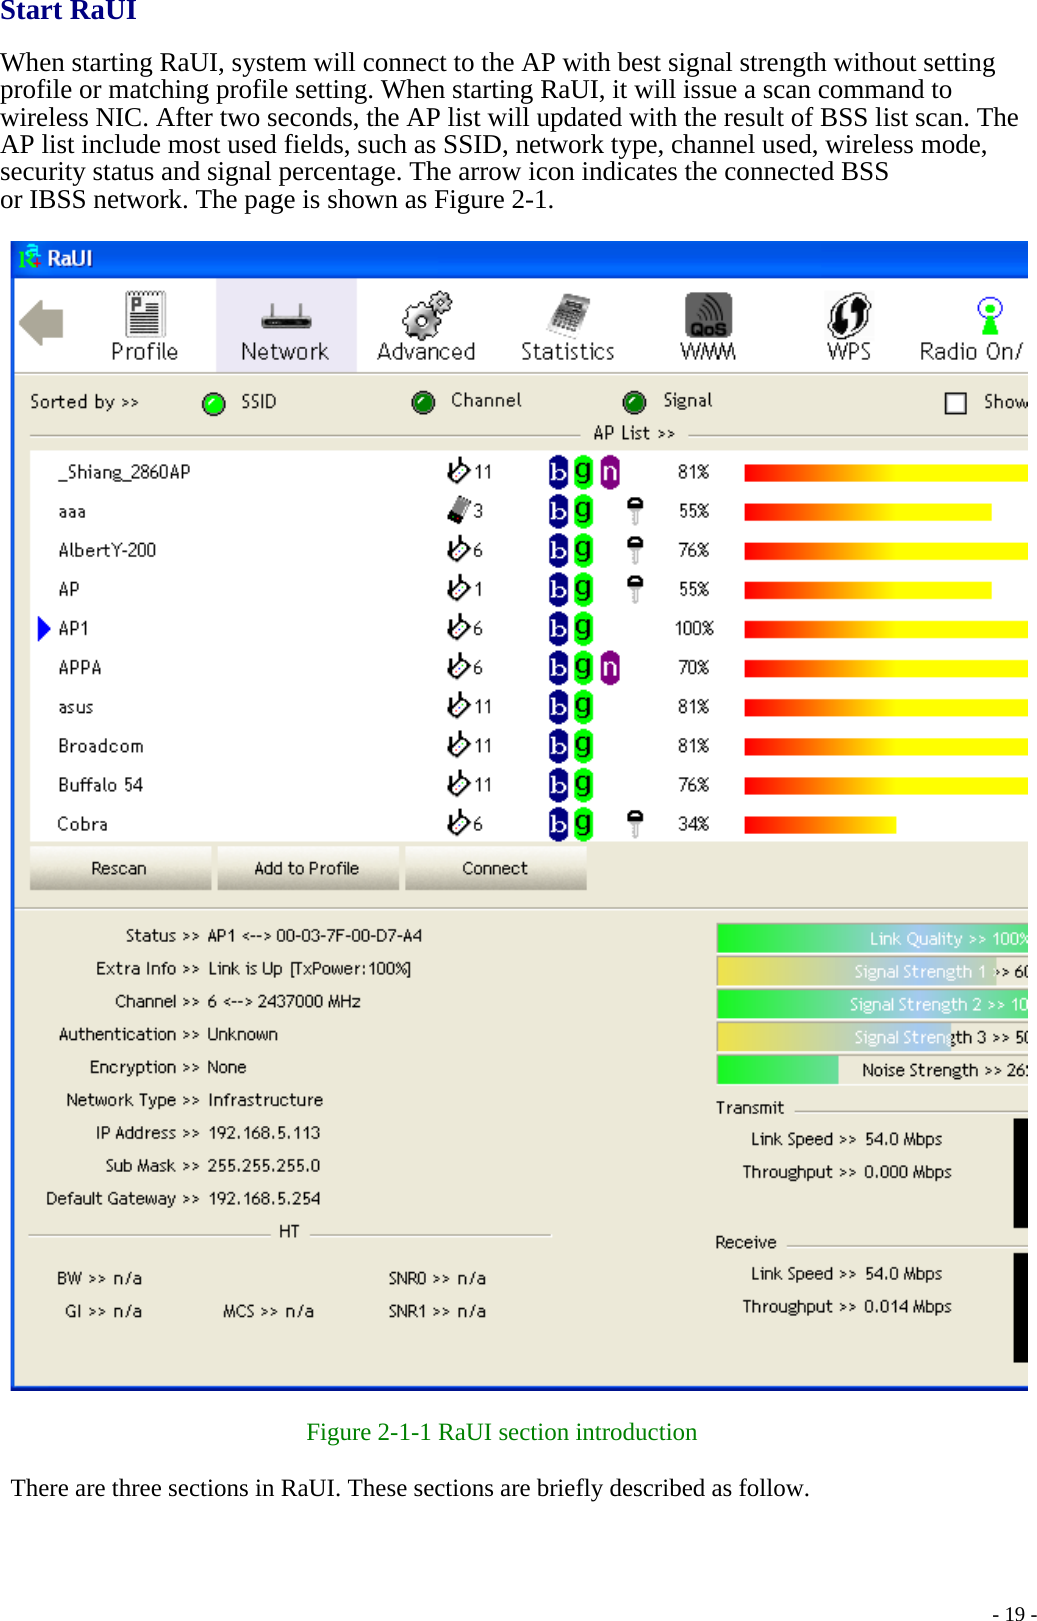Open the WMM QoS page
This screenshot has height=1621, width=1037.
click(x=708, y=326)
